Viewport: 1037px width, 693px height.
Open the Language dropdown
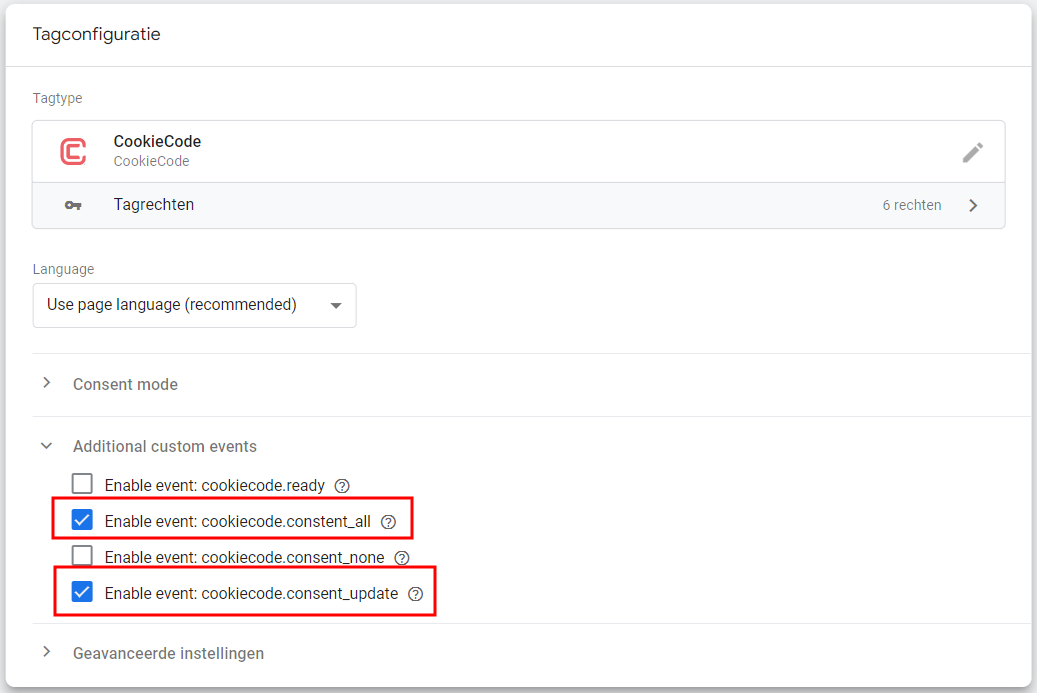194,306
